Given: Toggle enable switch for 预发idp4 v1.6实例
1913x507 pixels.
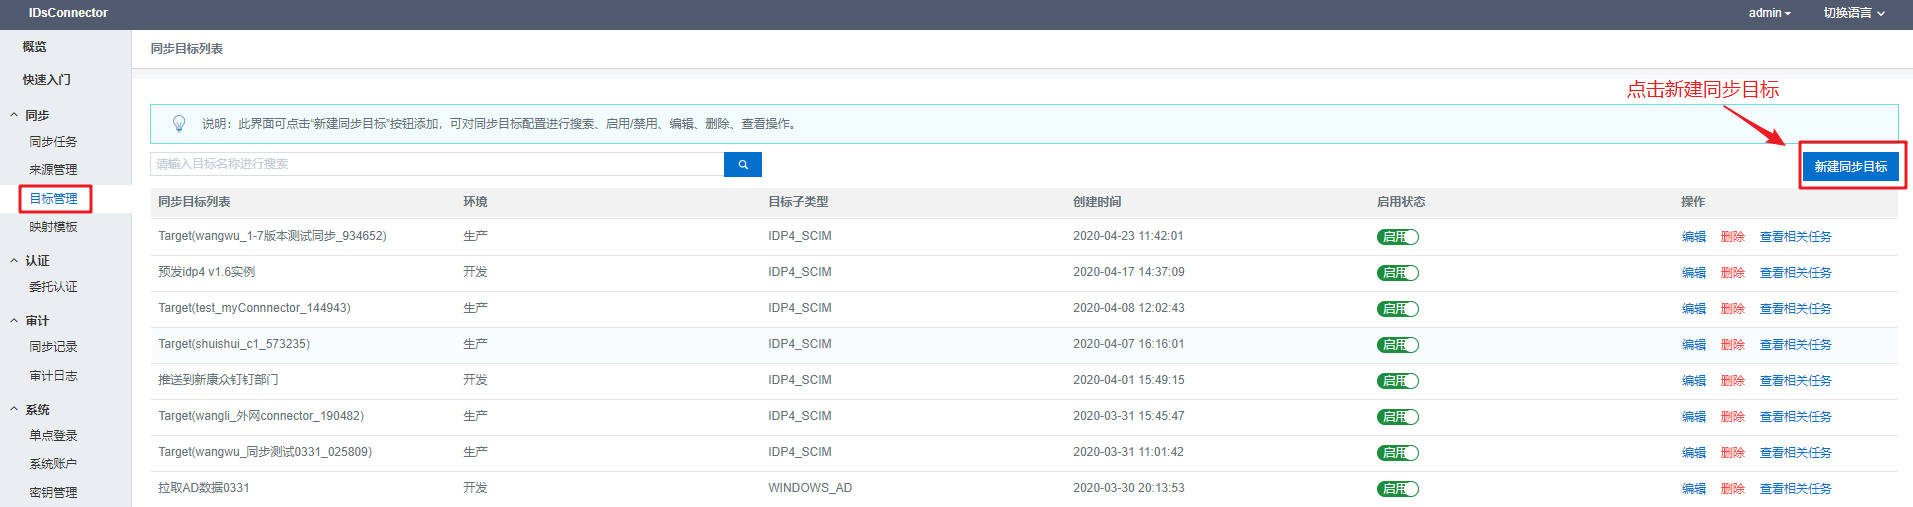Looking at the screenshot, I should [1397, 273].
